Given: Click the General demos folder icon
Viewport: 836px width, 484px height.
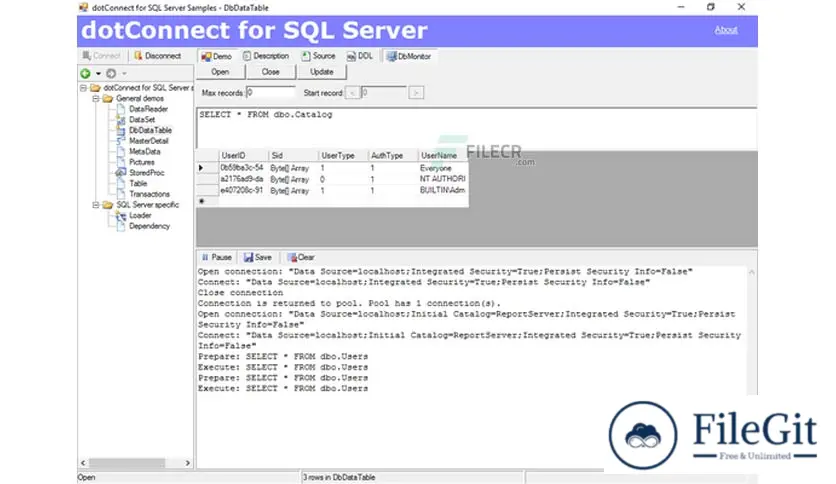Looking at the screenshot, I should coord(108,98).
